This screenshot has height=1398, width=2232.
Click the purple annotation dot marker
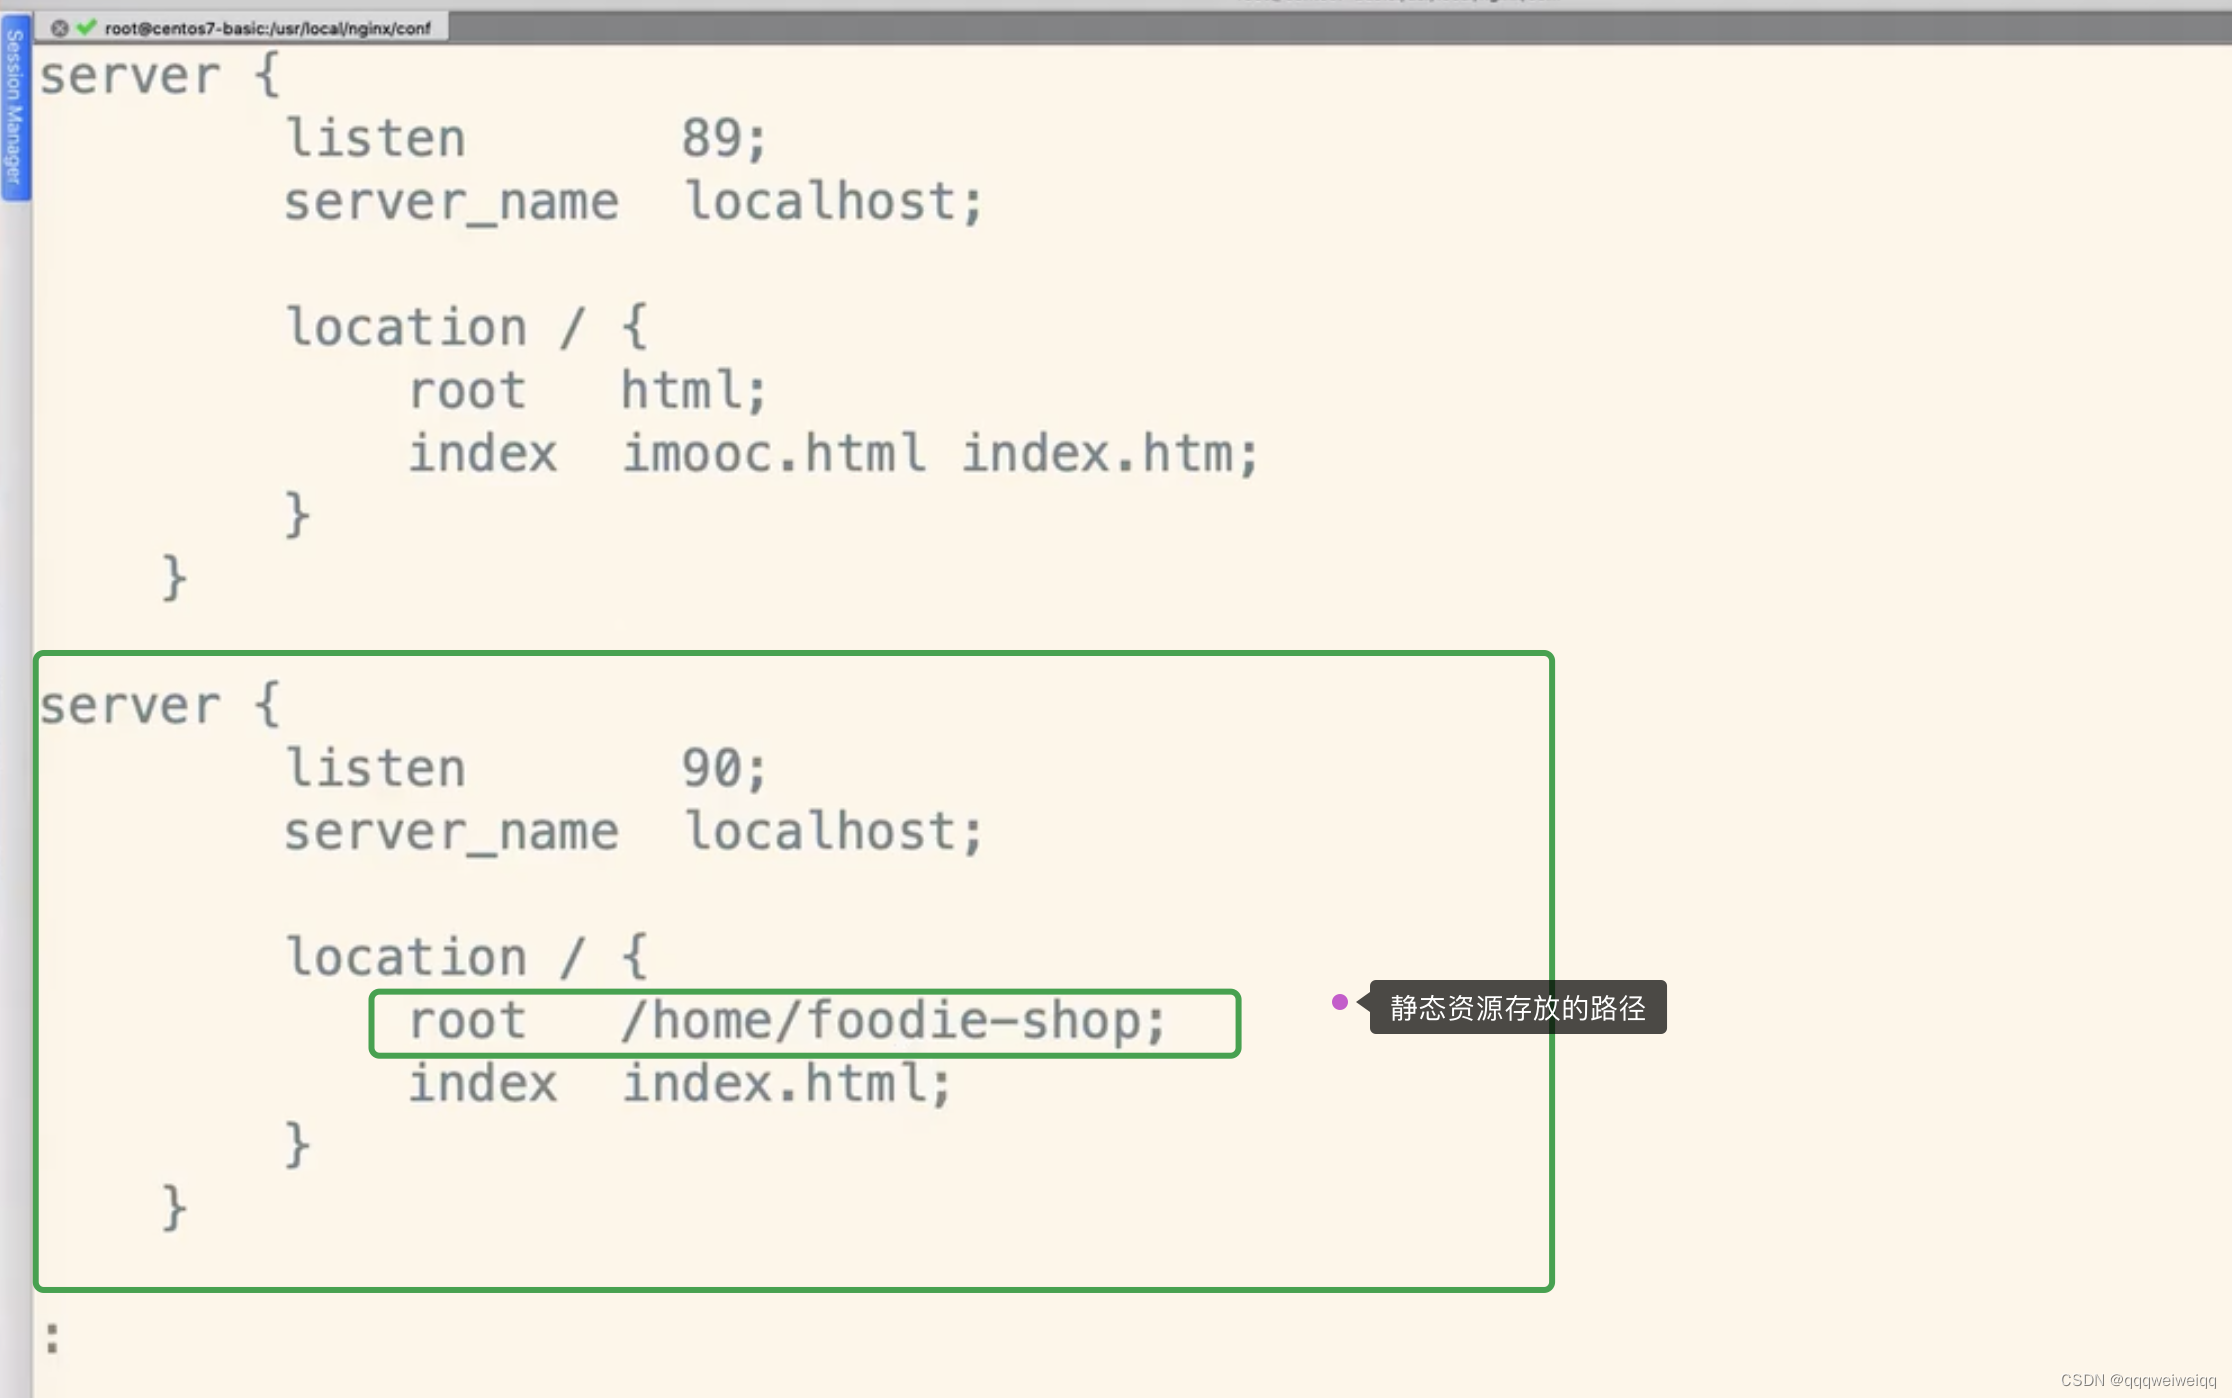pyautogui.click(x=1339, y=1002)
